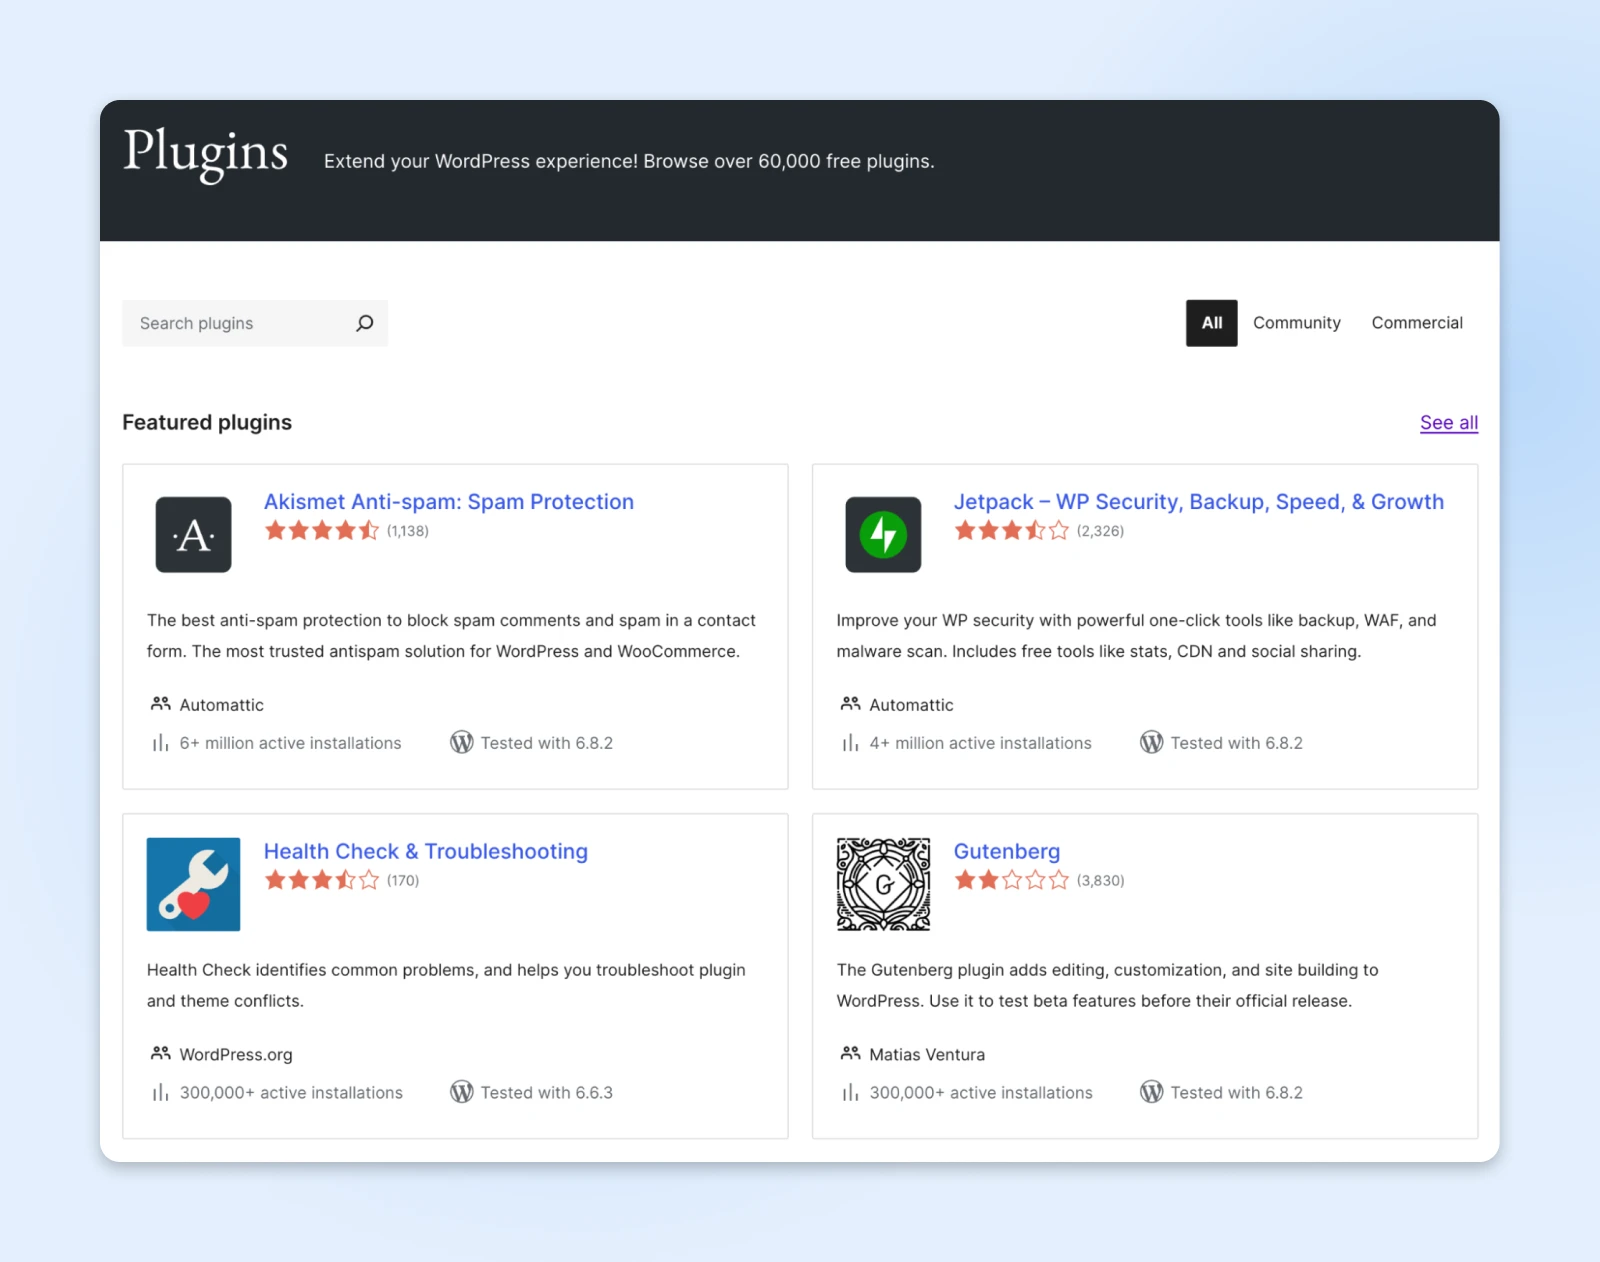Click the Plugins page heading
Screen dimensions: 1600x1262
[205, 153]
